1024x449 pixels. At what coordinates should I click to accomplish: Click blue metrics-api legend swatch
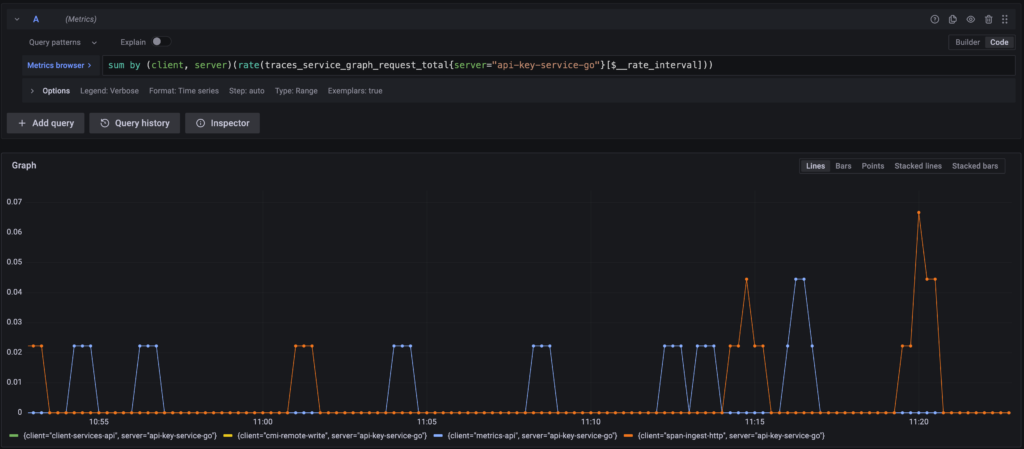click(x=438, y=435)
